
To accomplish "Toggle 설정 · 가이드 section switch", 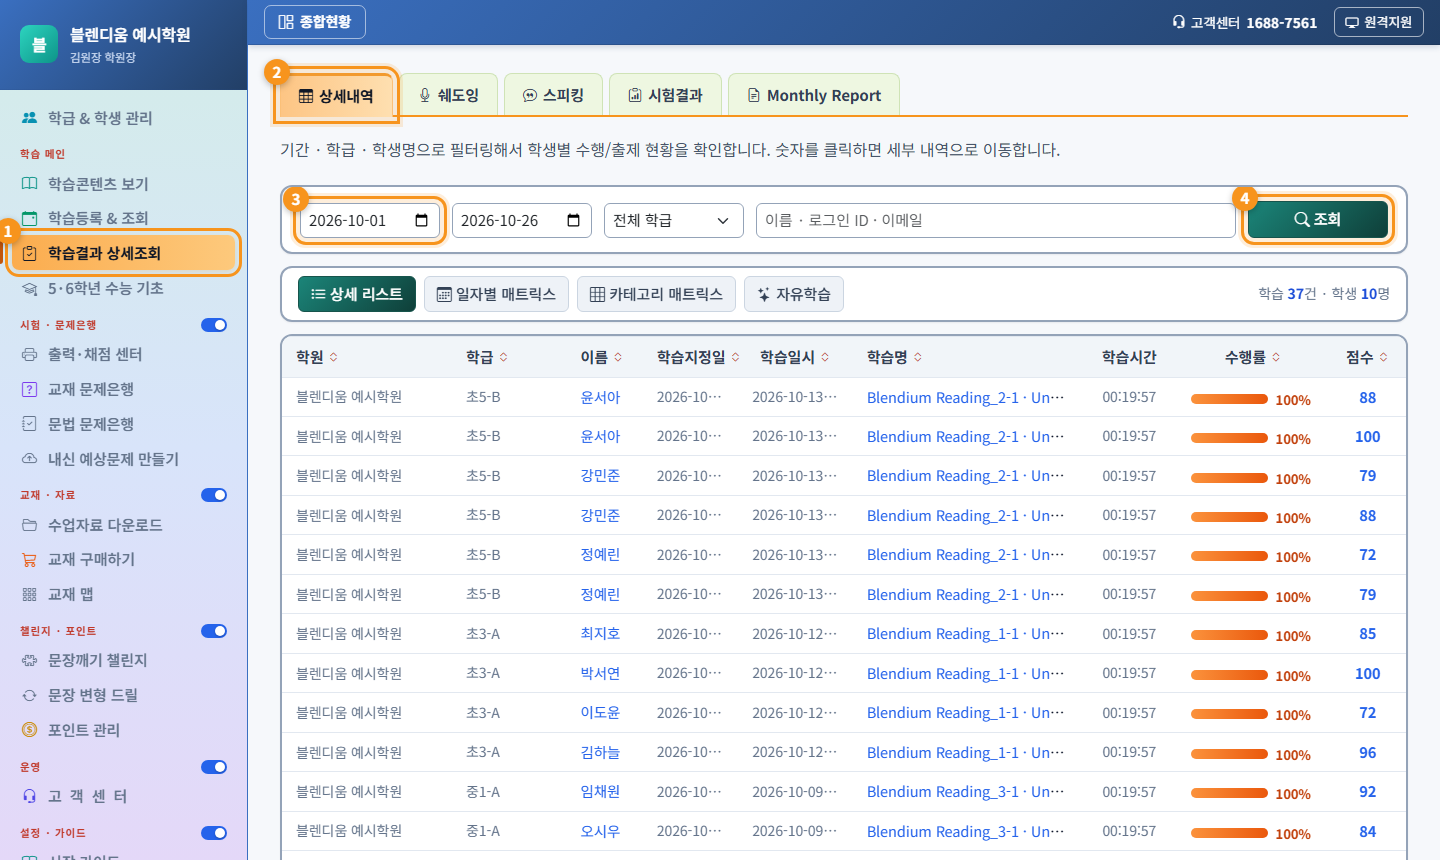I will [214, 833].
